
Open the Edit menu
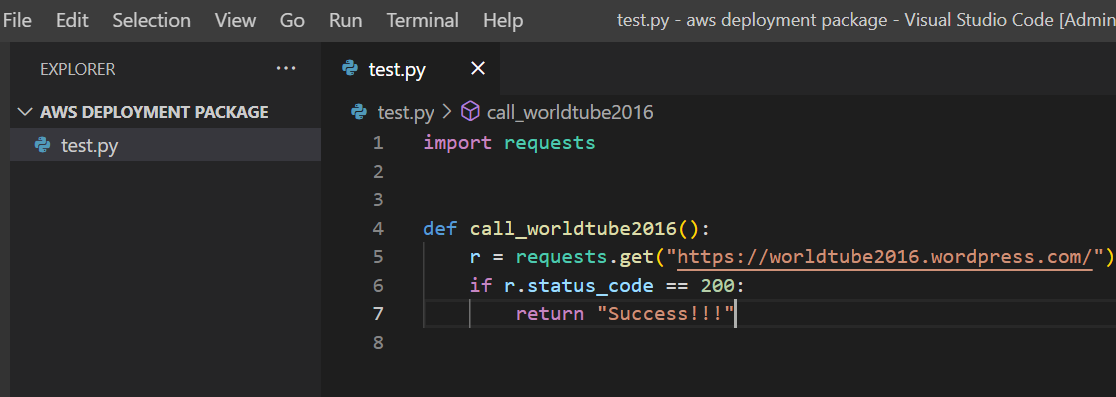pyautogui.click(x=73, y=21)
